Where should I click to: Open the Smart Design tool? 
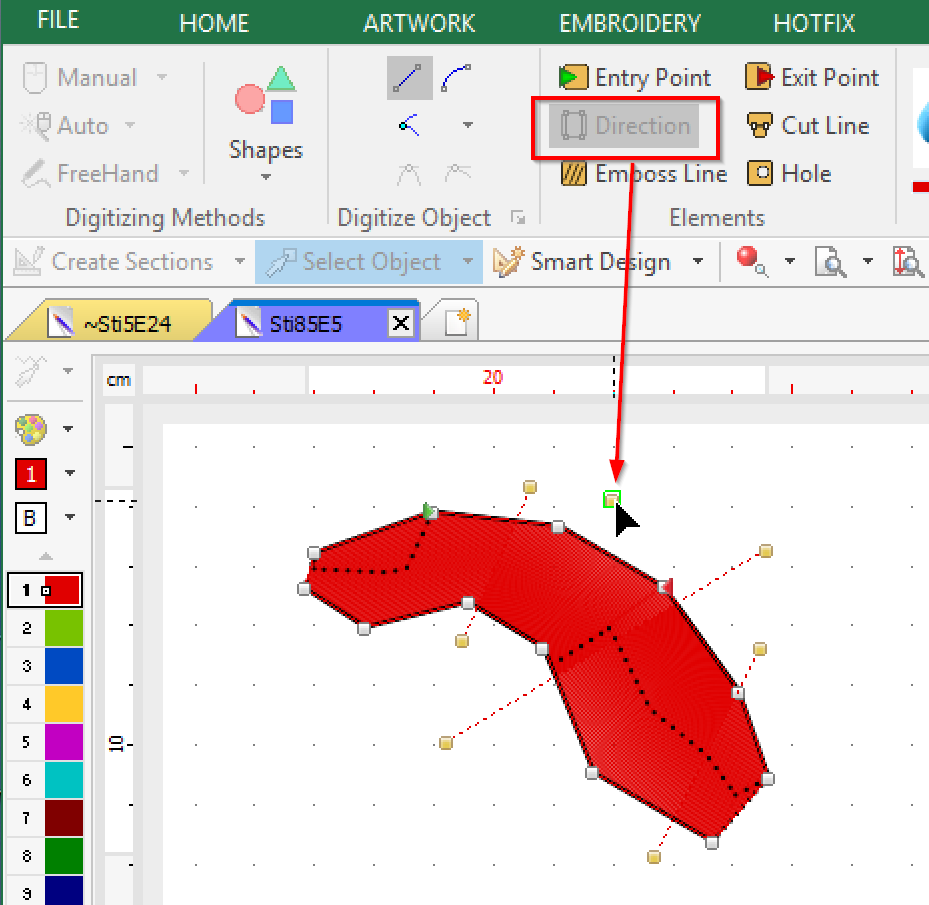[587, 262]
